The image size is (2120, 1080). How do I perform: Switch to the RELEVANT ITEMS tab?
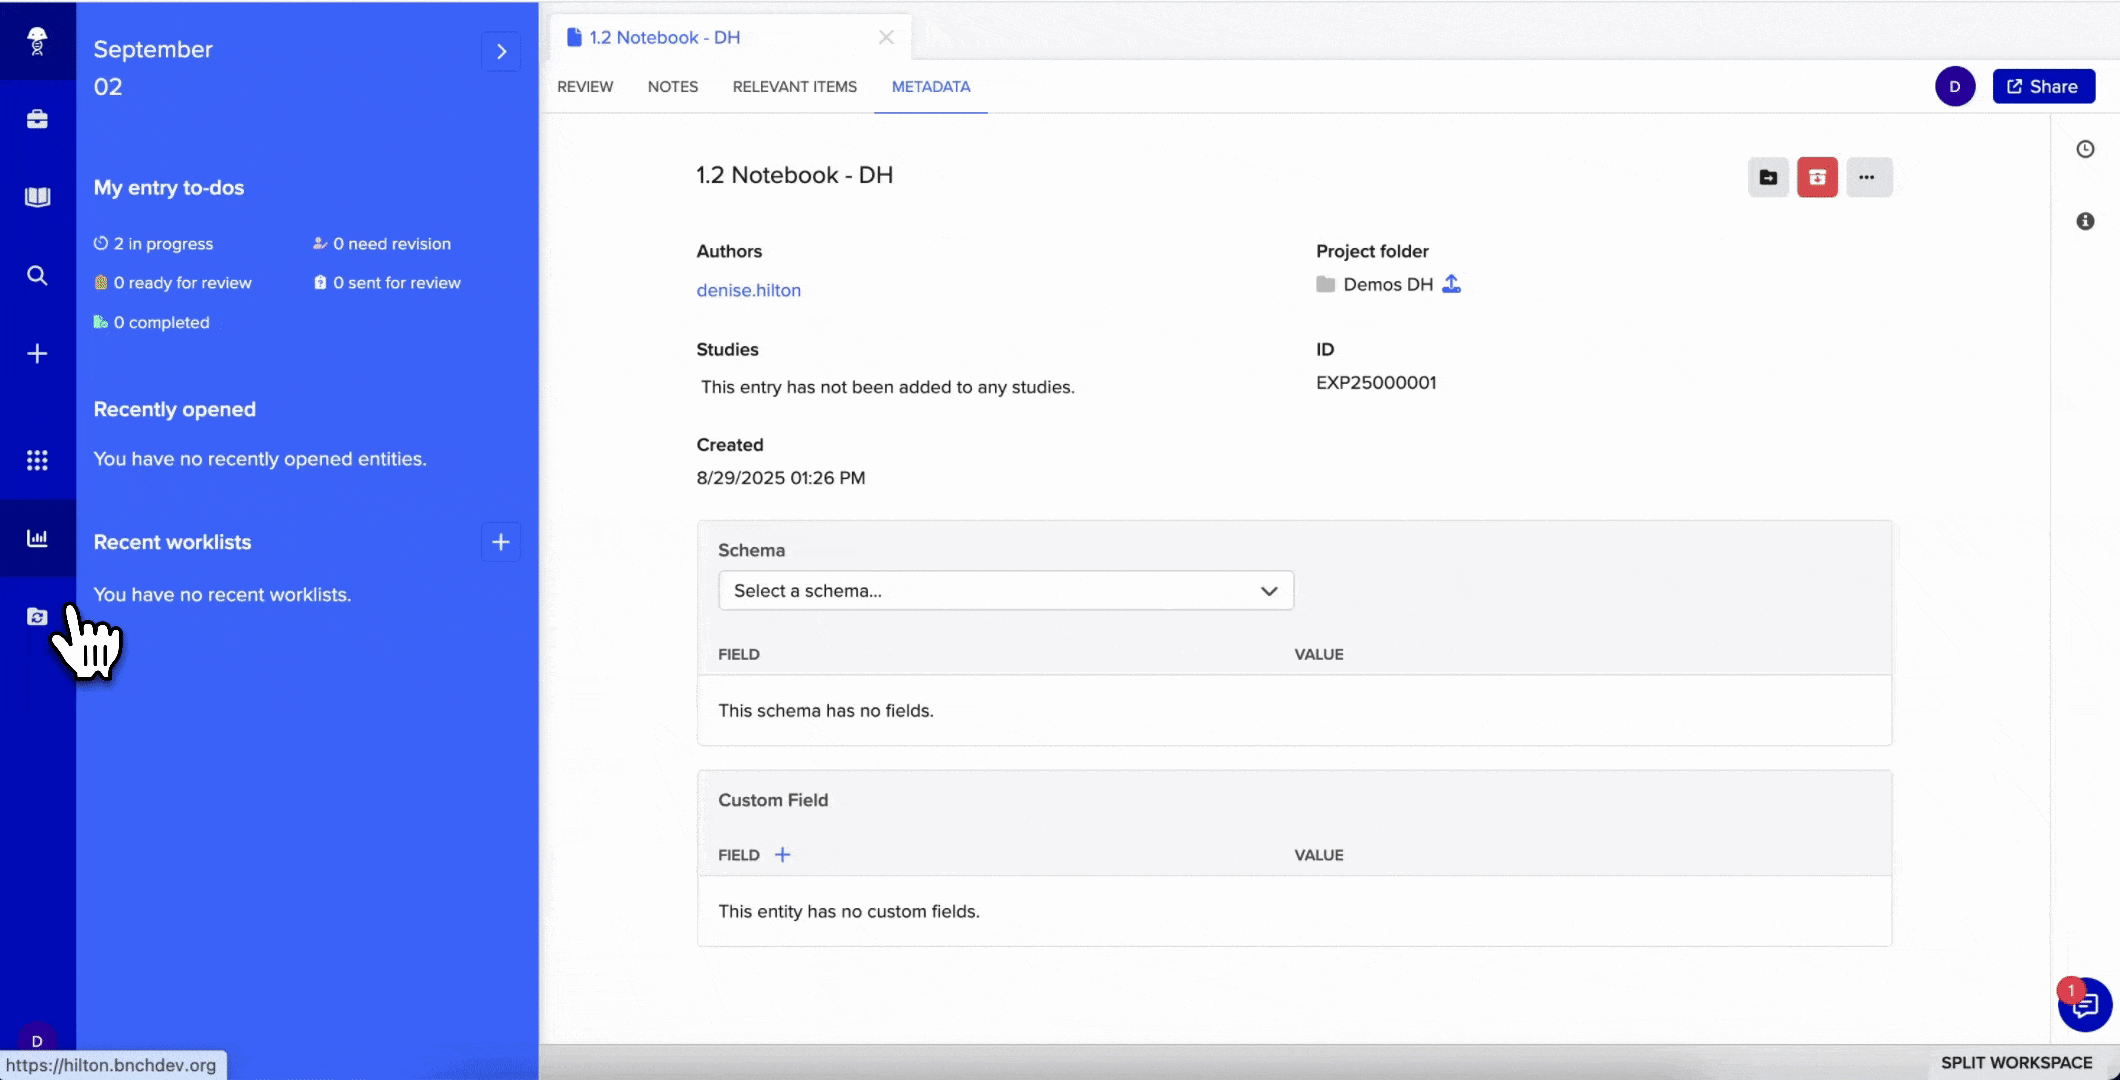[794, 87]
